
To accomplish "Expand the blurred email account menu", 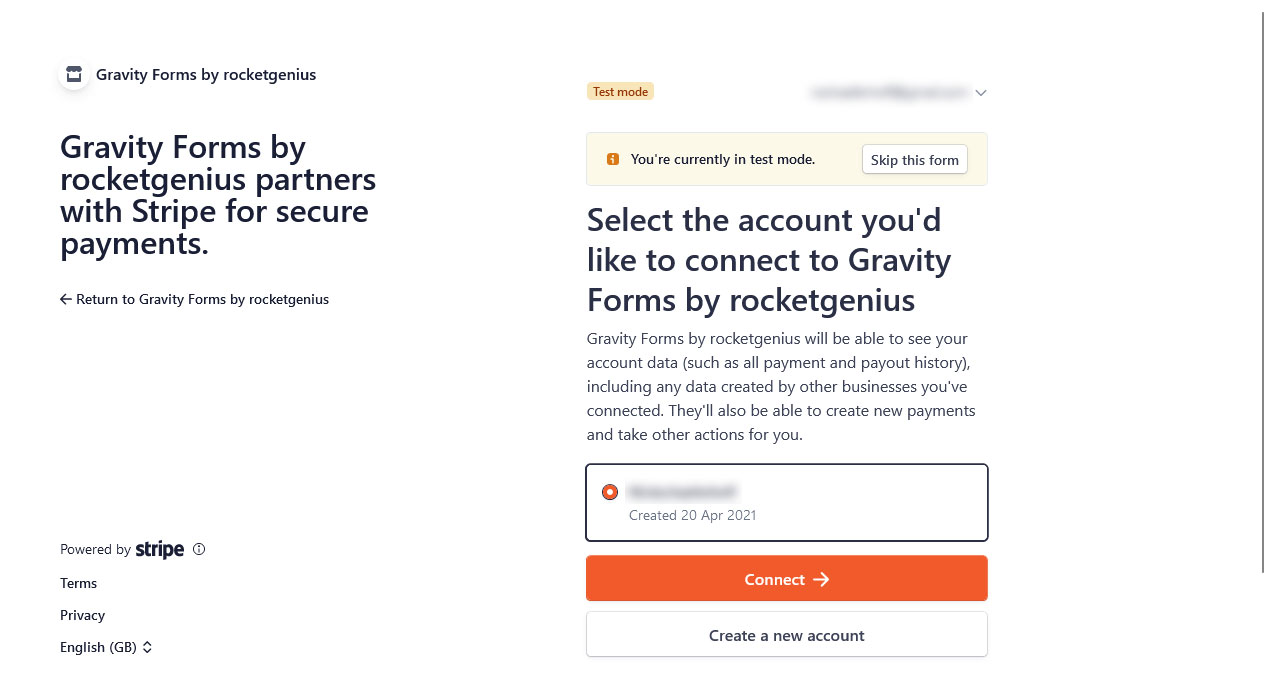I will click(x=899, y=92).
